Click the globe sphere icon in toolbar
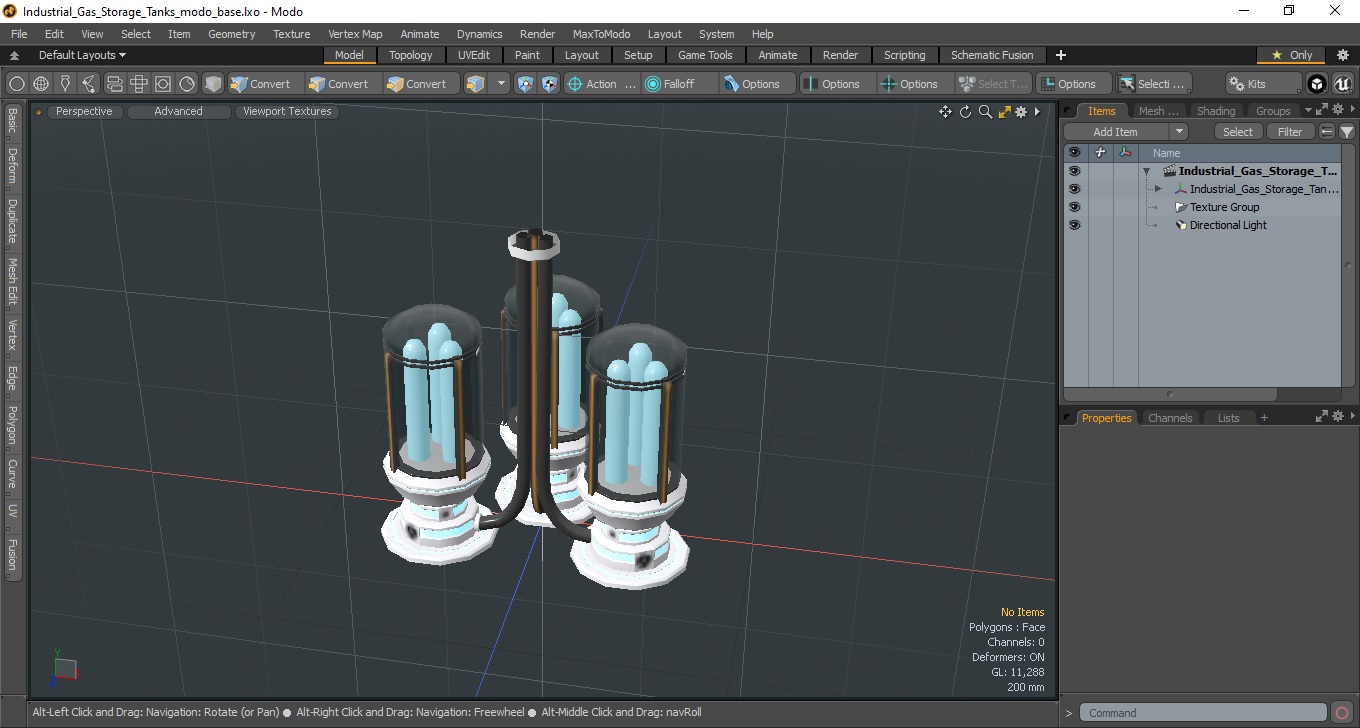This screenshot has width=1360, height=728. click(41, 84)
